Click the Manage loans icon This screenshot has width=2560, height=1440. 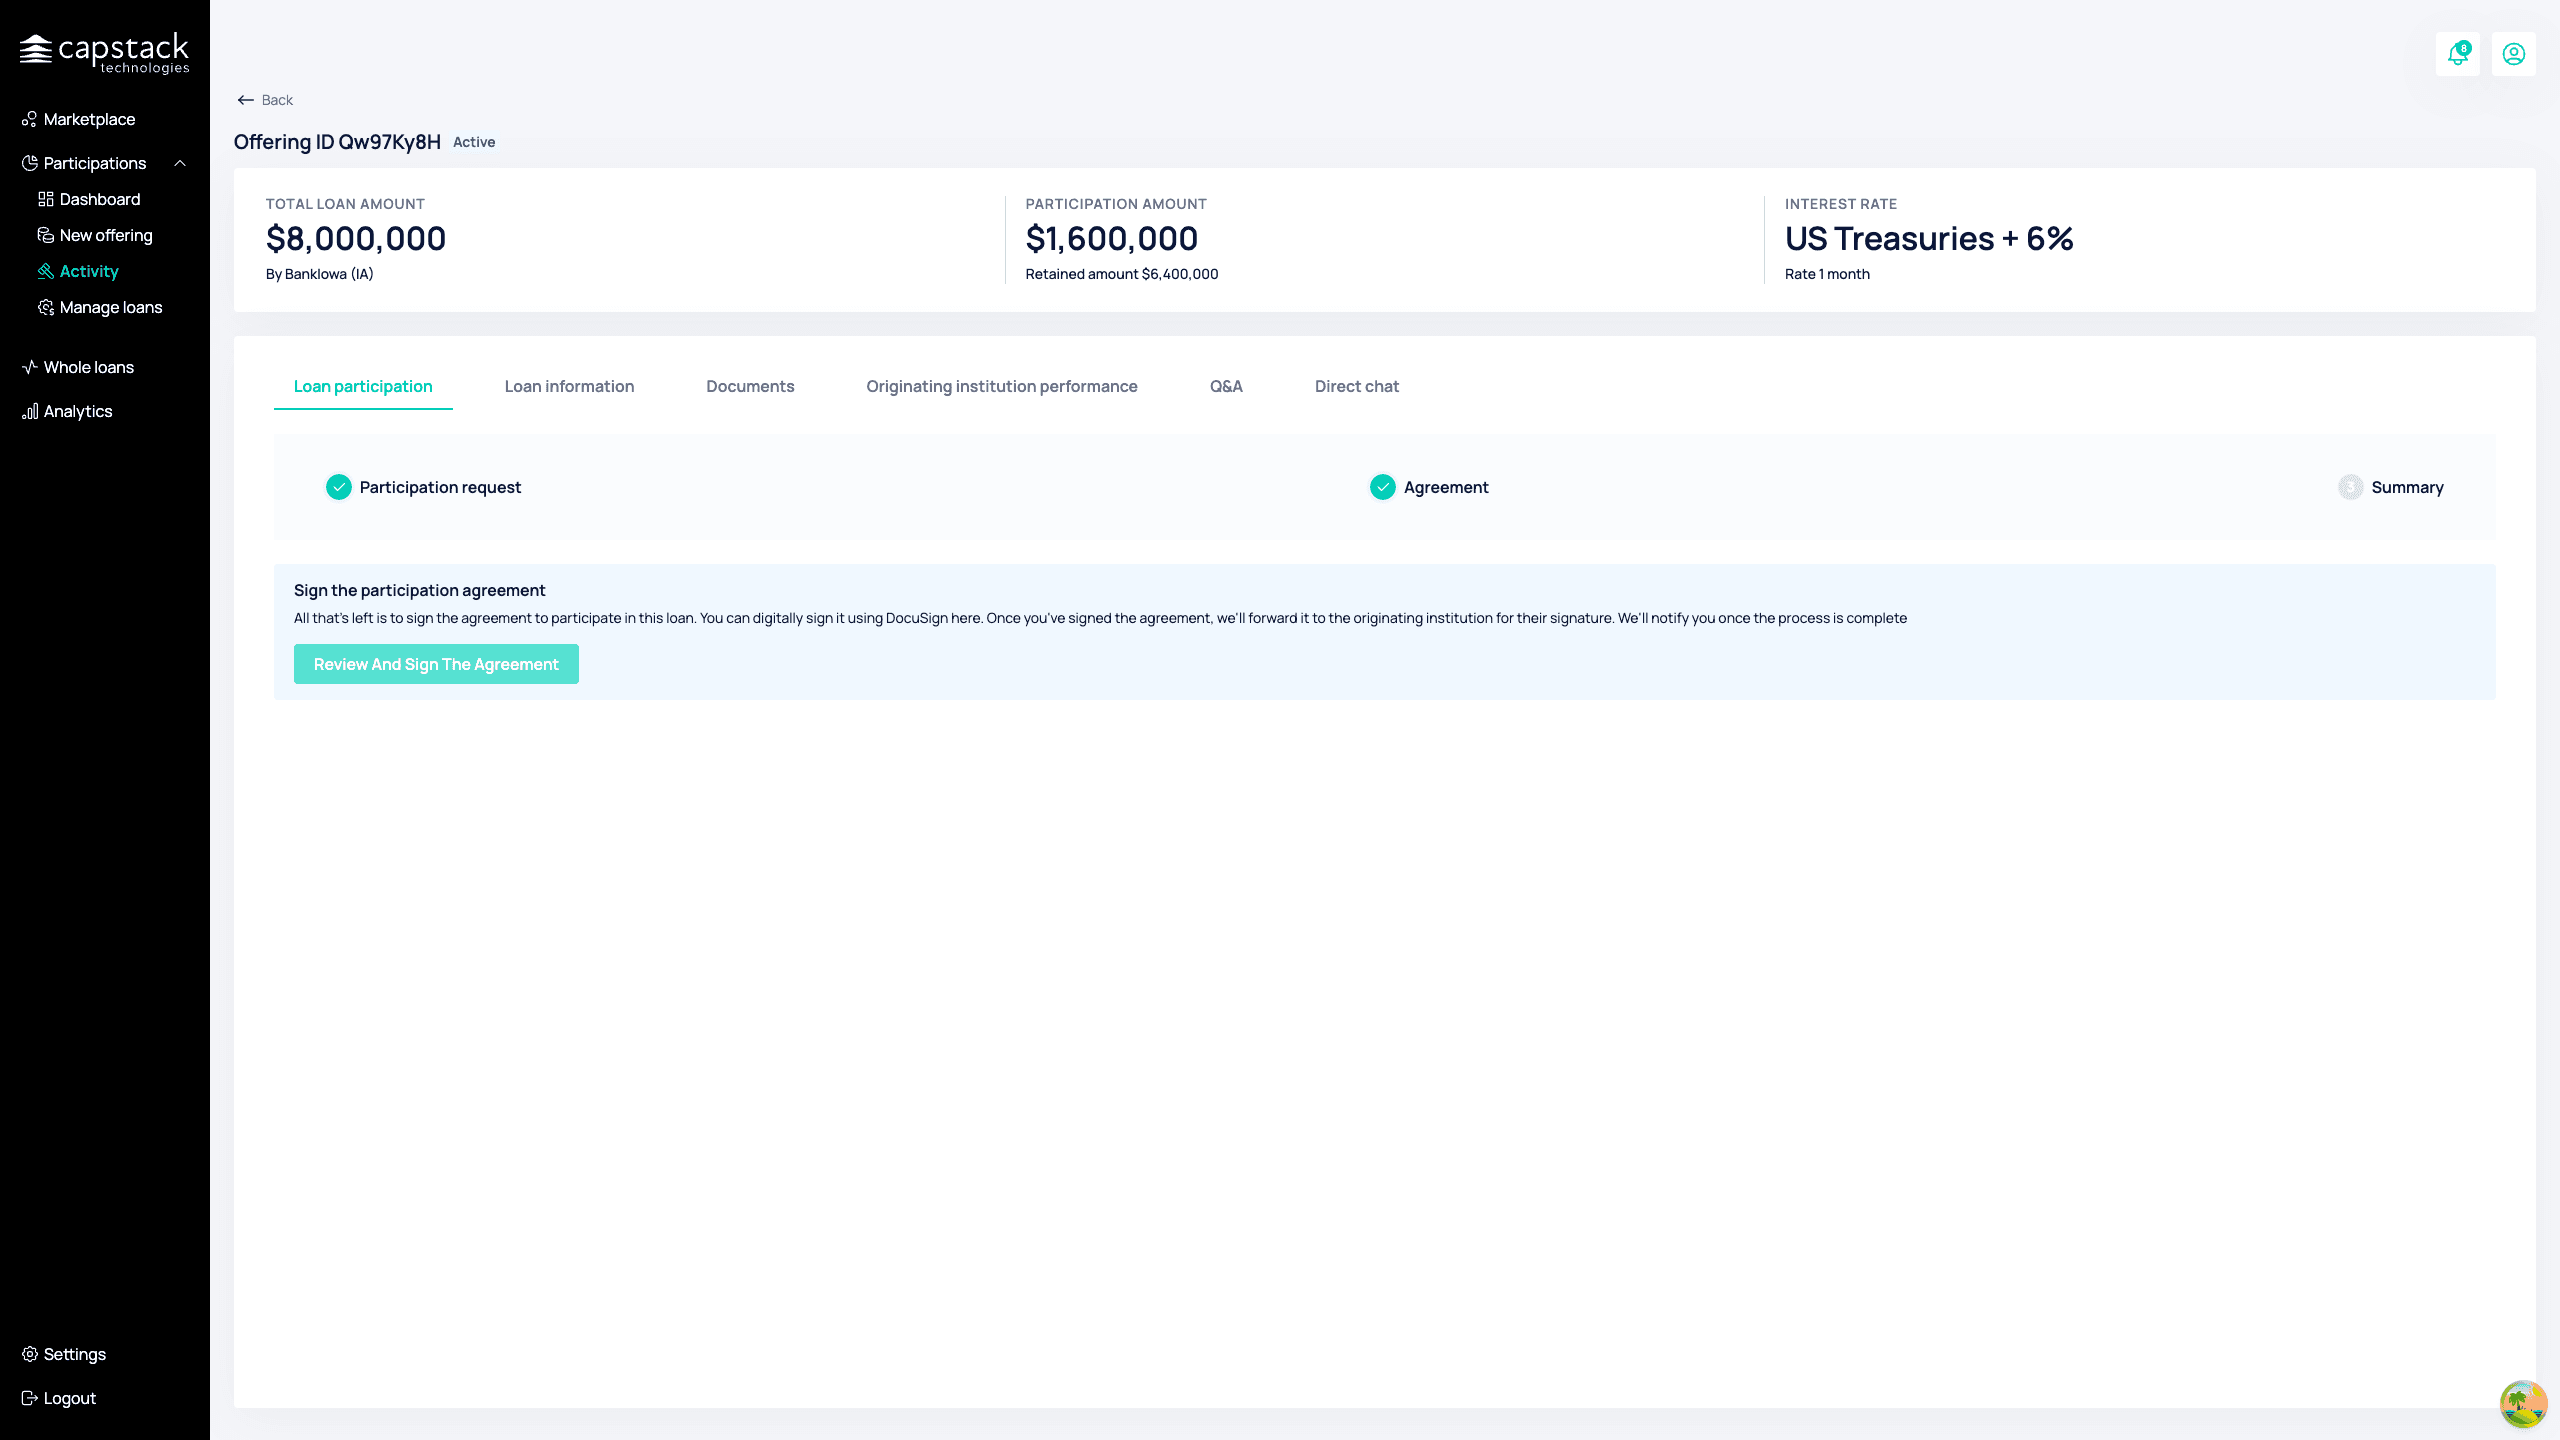[46, 307]
